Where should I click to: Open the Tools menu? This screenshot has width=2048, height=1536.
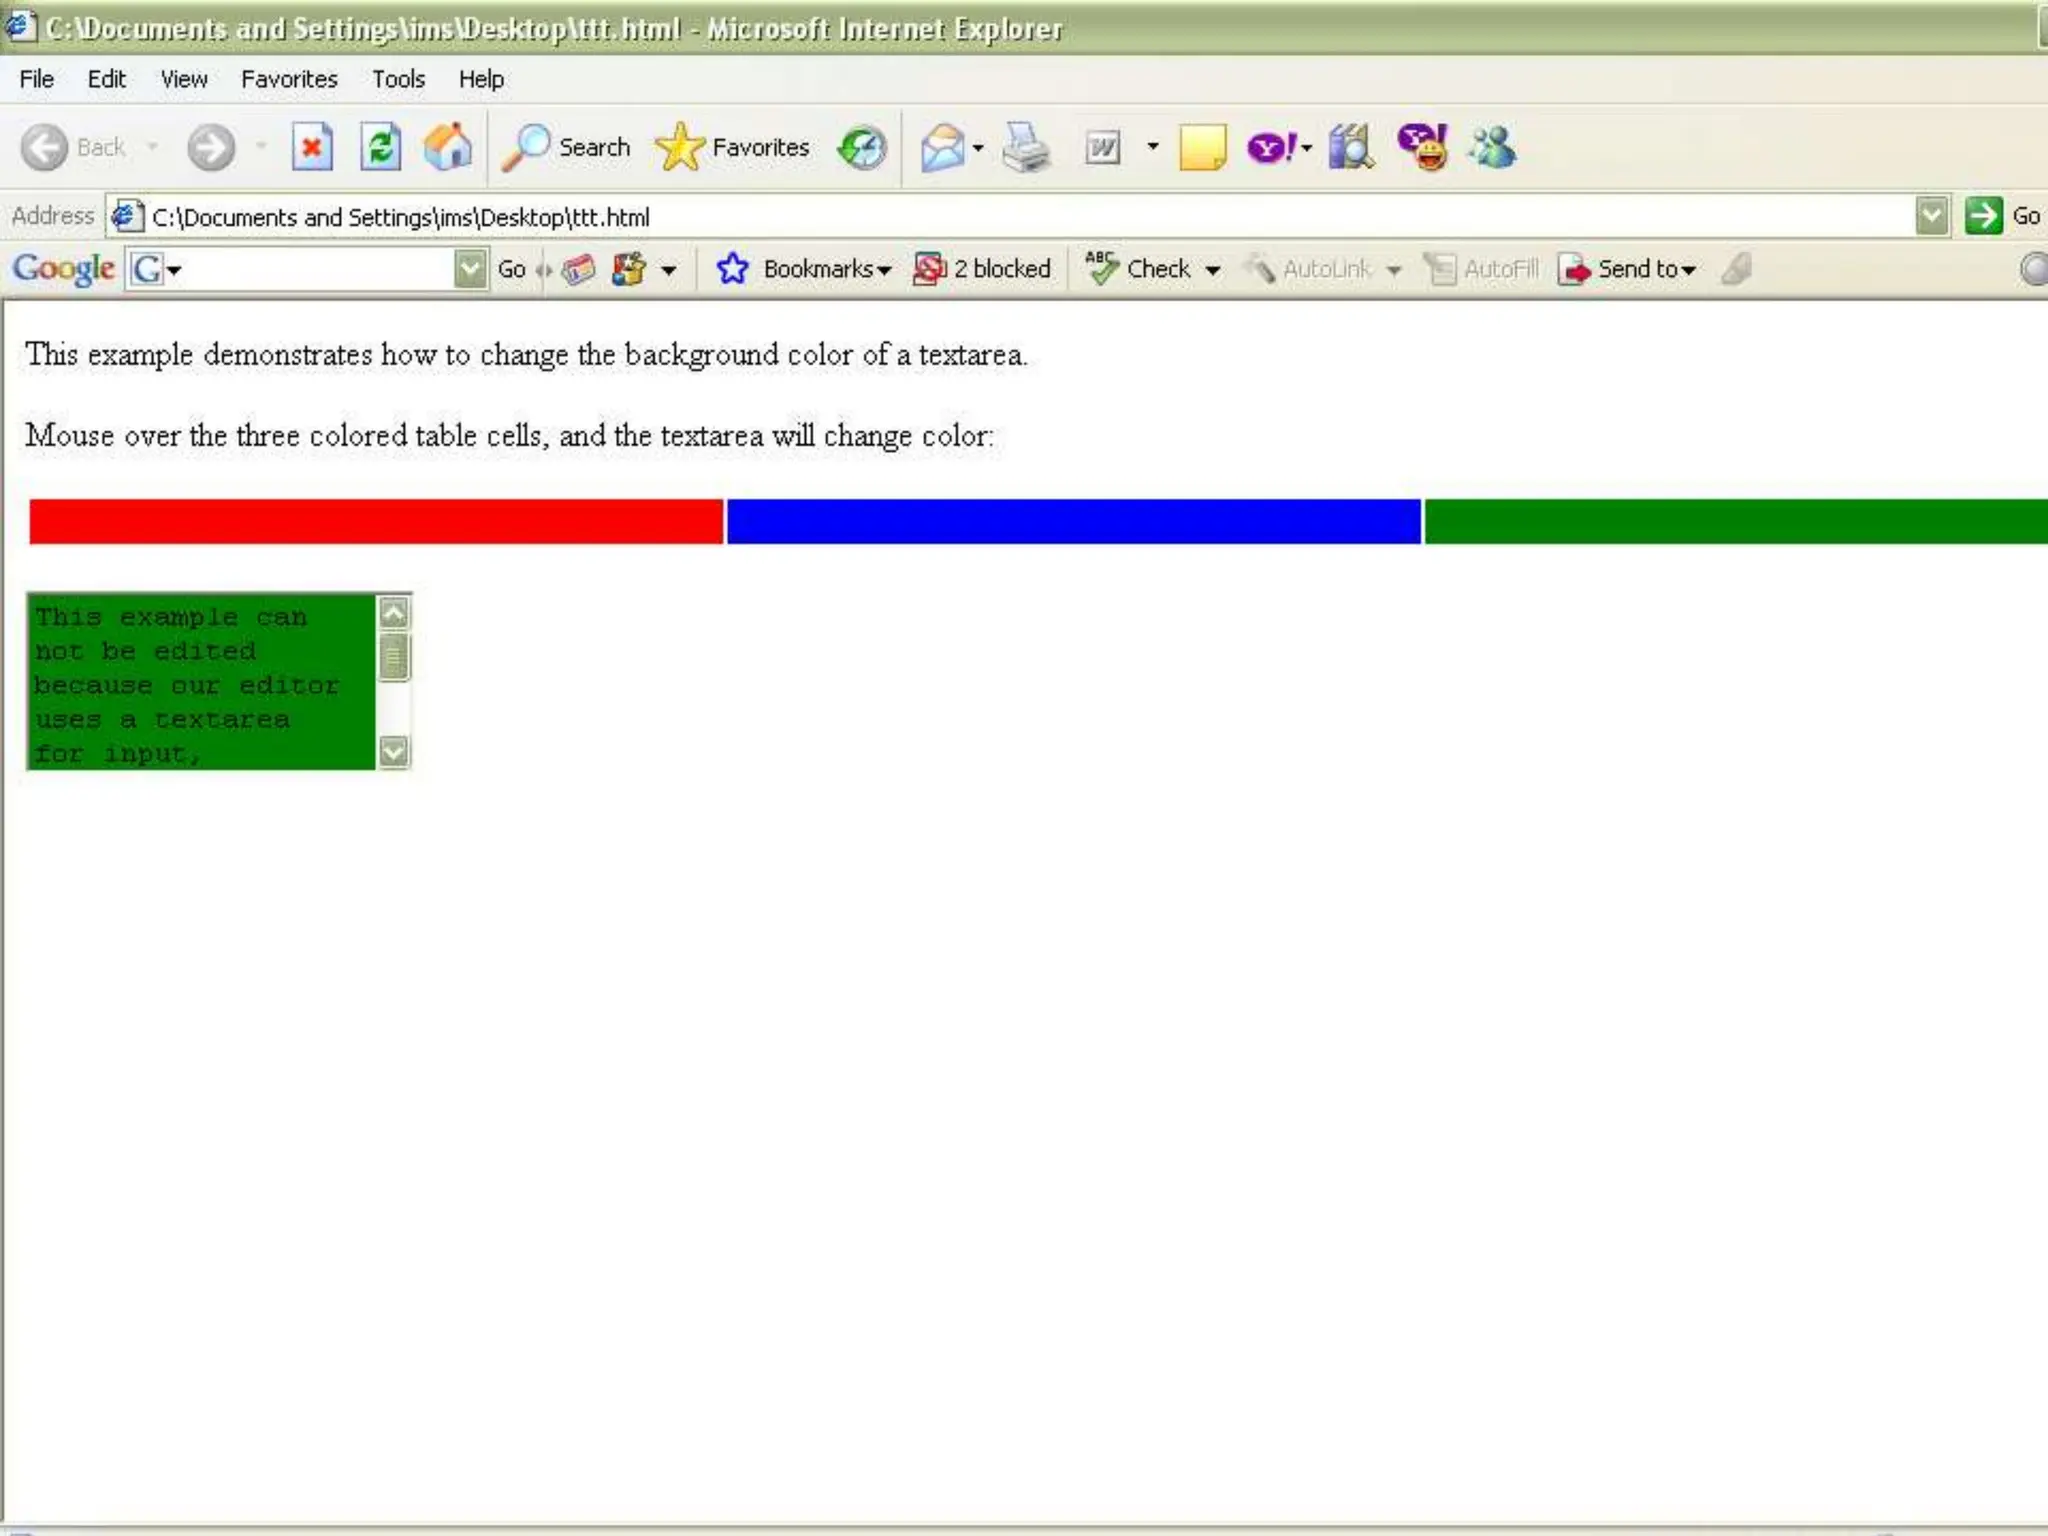pos(398,79)
